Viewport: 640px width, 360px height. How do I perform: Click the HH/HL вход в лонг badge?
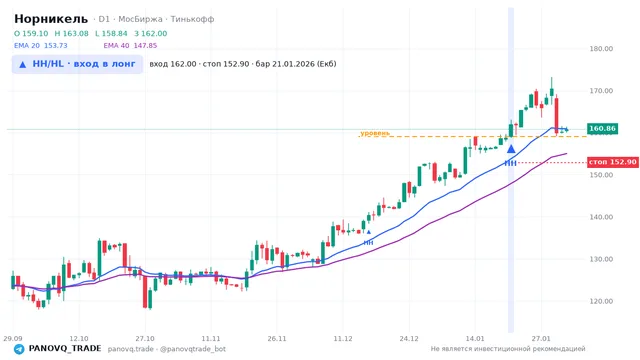[77, 64]
